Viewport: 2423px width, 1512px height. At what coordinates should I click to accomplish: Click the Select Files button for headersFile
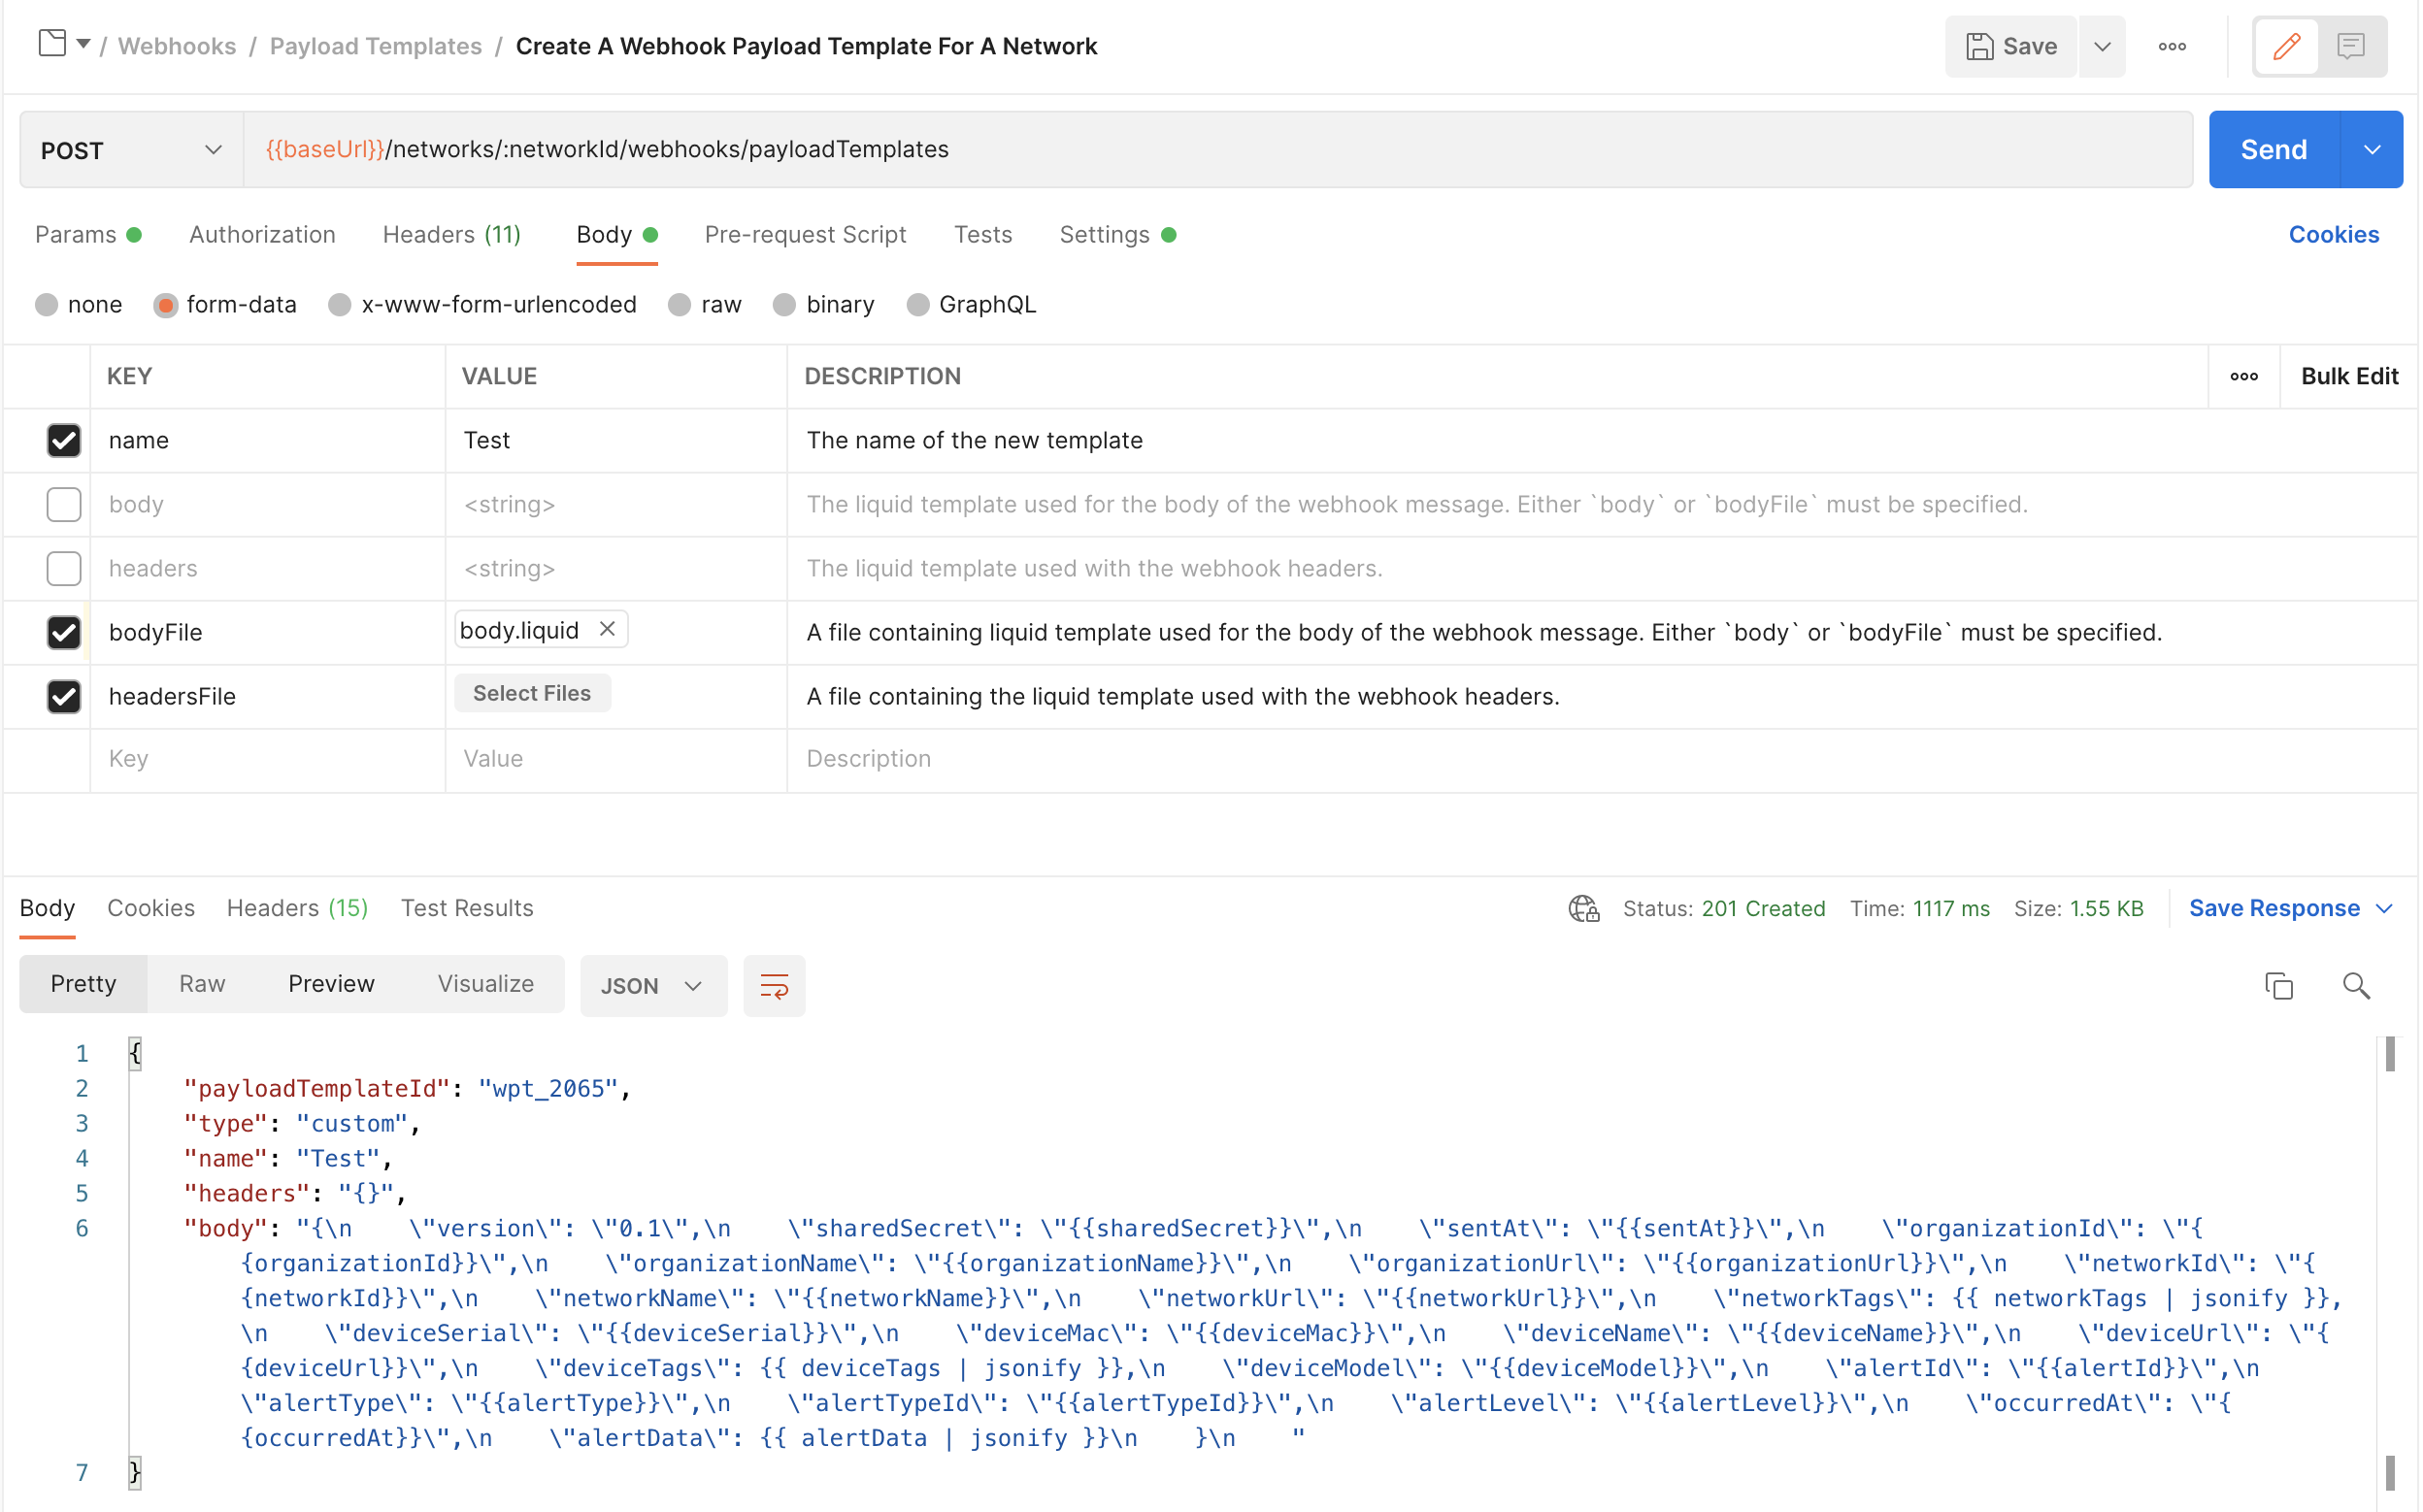click(532, 693)
